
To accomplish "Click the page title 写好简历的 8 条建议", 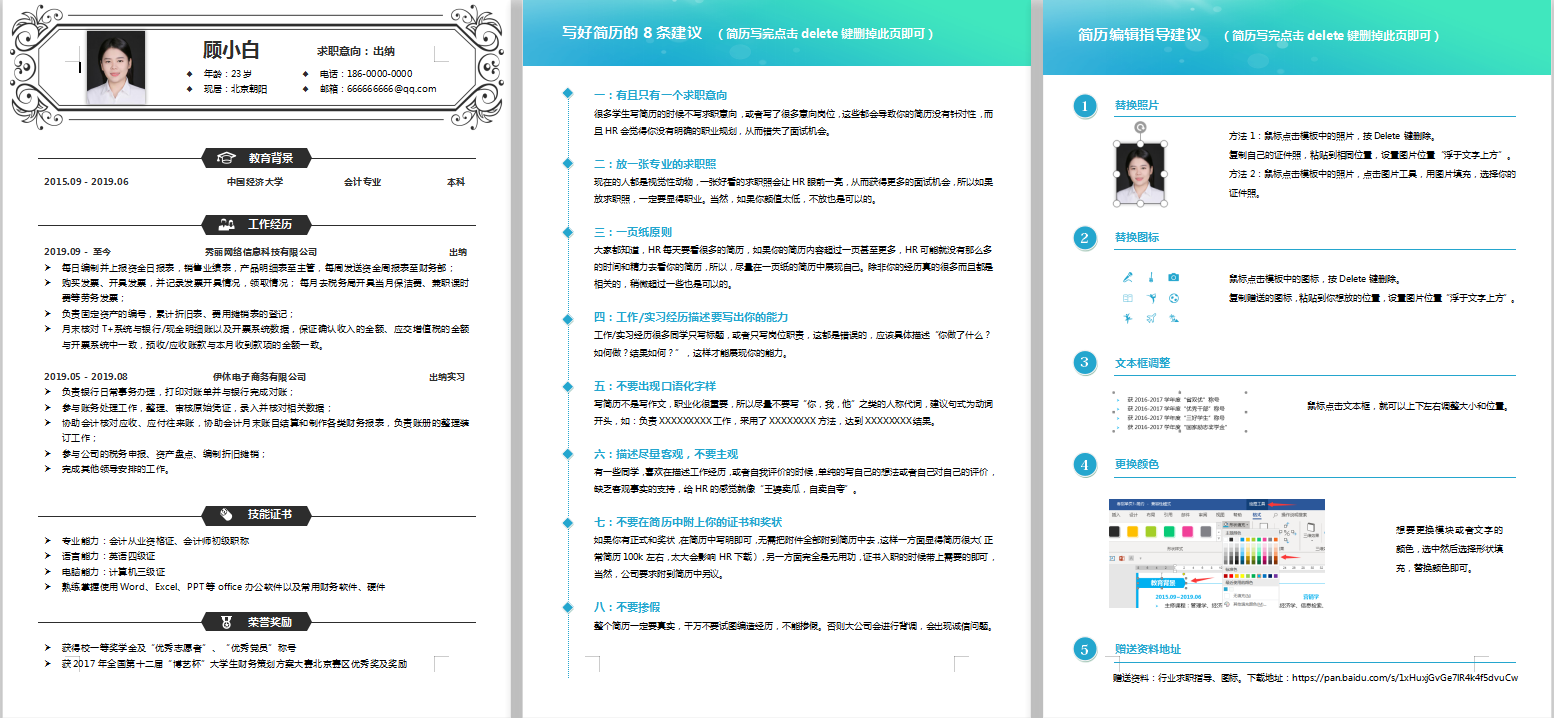I will click(x=631, y=33).
